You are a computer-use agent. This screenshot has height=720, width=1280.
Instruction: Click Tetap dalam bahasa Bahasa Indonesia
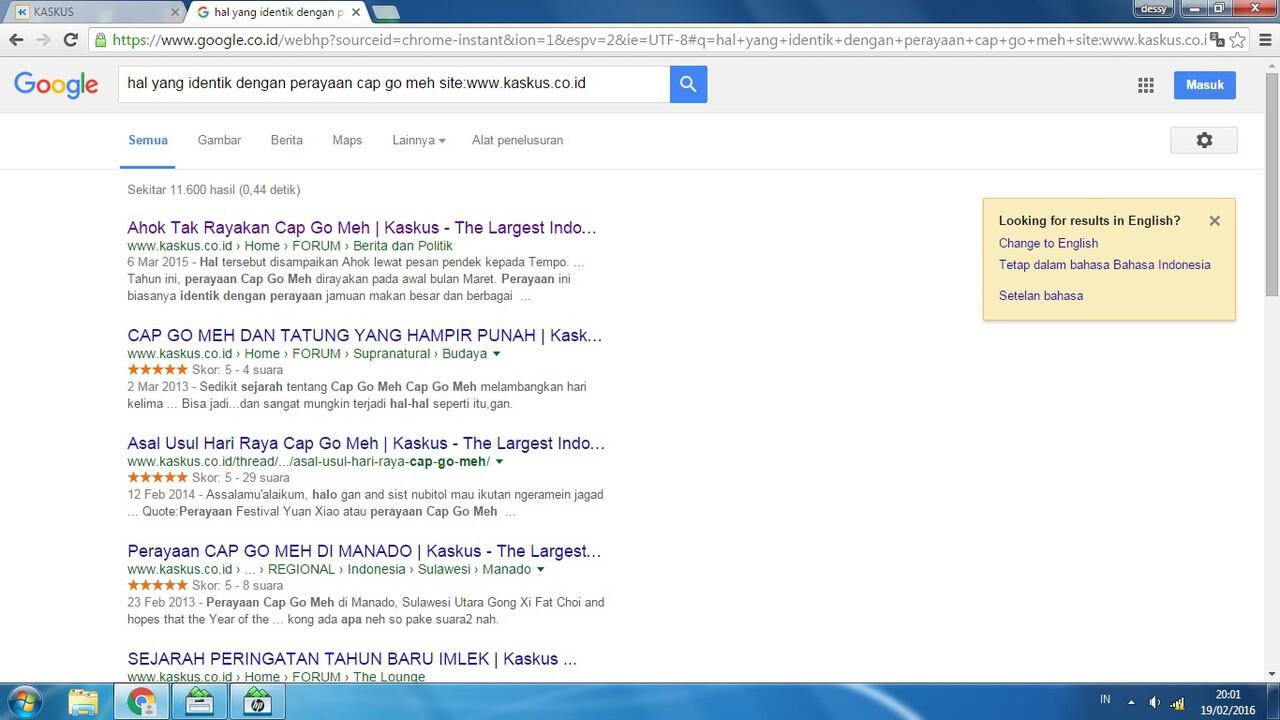(x=1104, y=265)
